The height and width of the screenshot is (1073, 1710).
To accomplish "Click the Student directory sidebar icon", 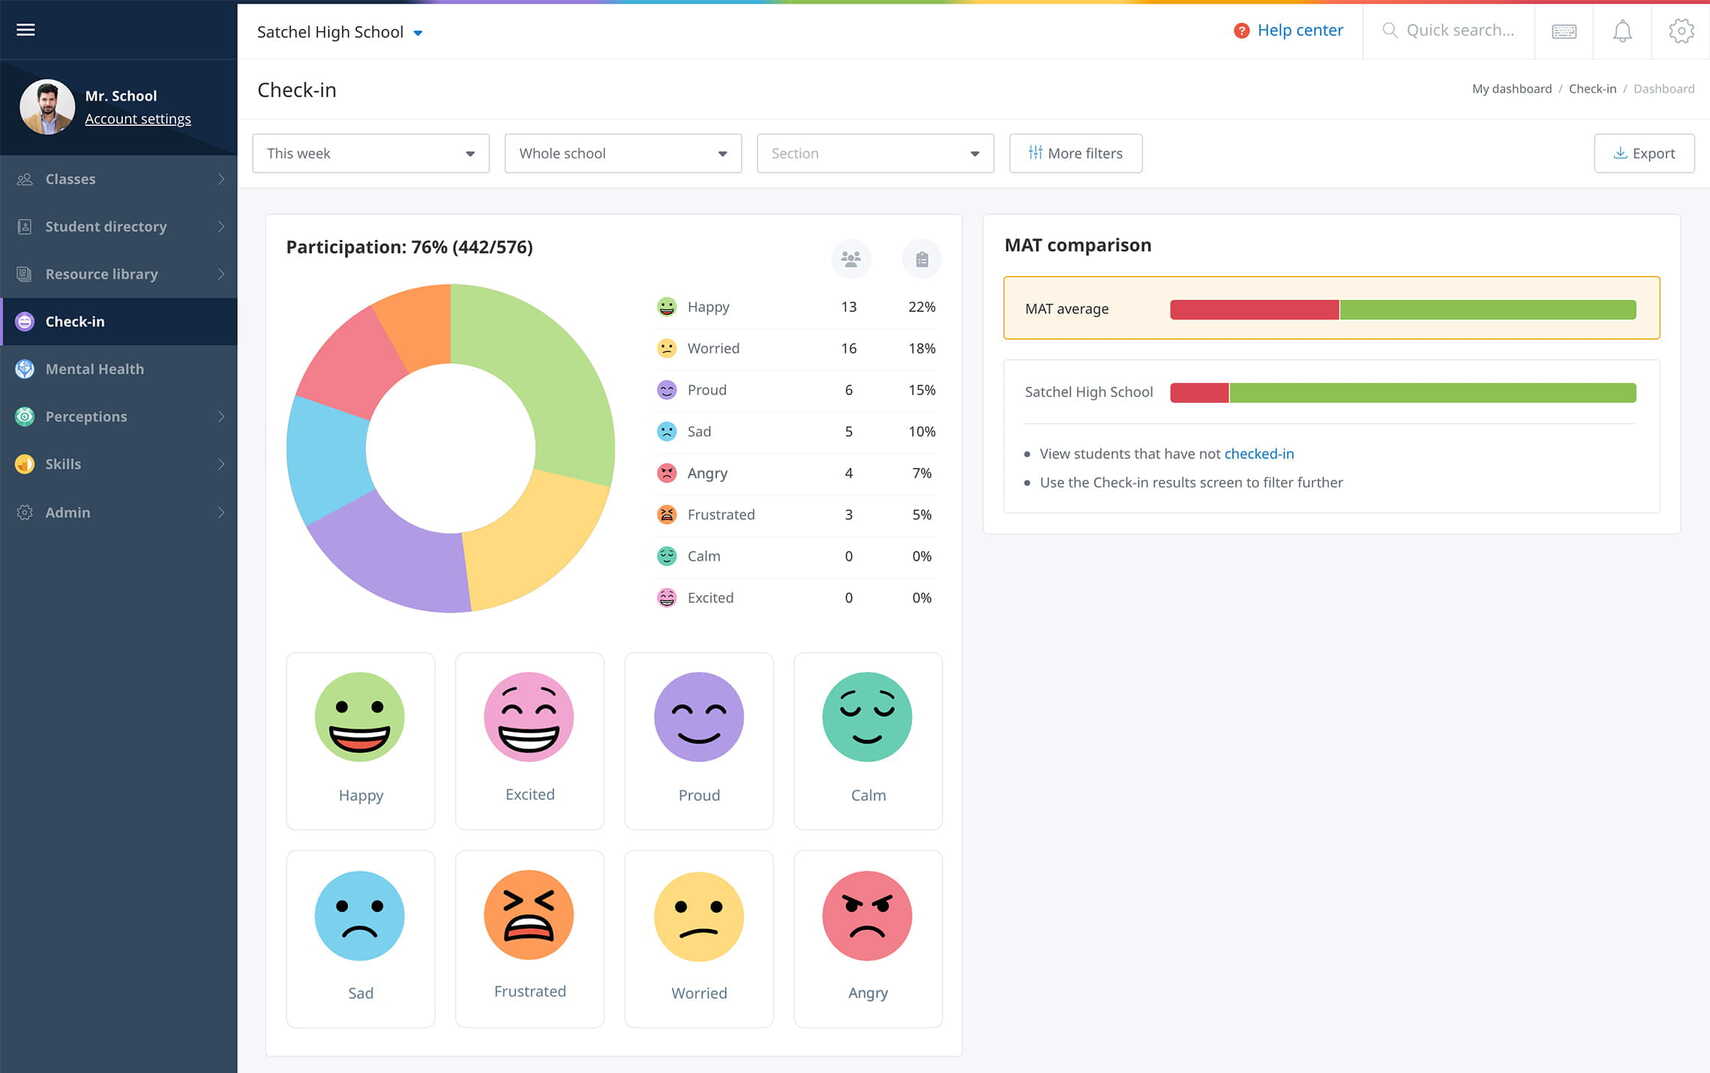I will coord(25,227).
